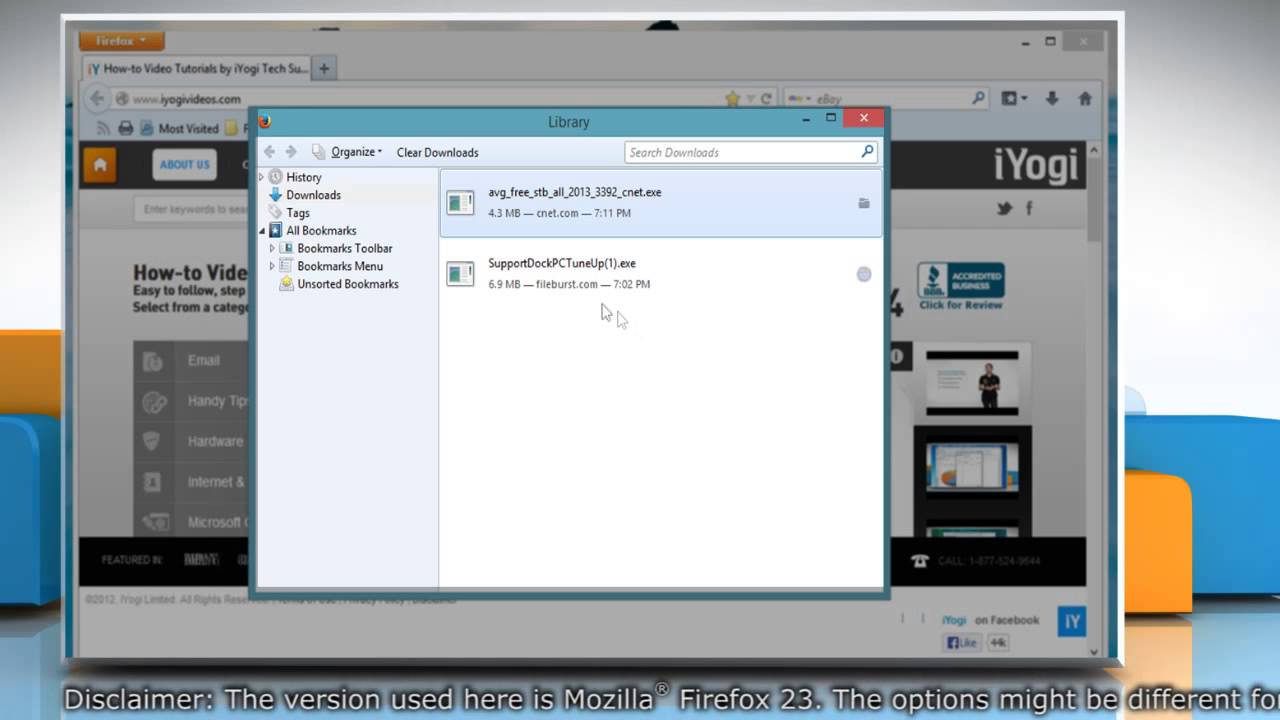This screenshot has height=720, width=1280.
Task: Click the round icon beside SupportDockPCTuneUp
Action: coord(864,274)
